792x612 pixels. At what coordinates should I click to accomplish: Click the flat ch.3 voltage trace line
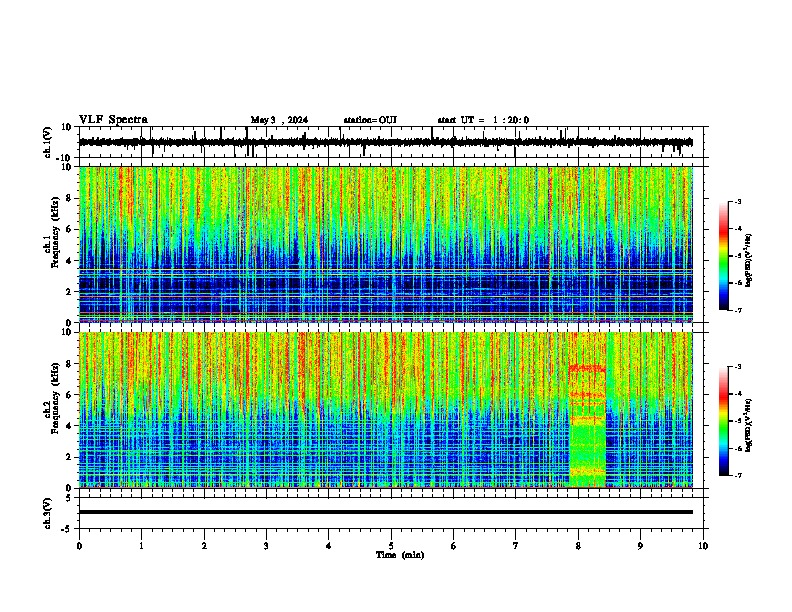coord(386,512)
